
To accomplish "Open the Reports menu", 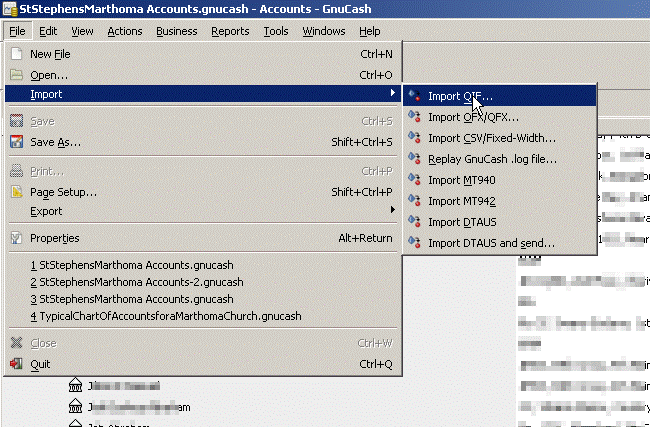I will (230, 31).
